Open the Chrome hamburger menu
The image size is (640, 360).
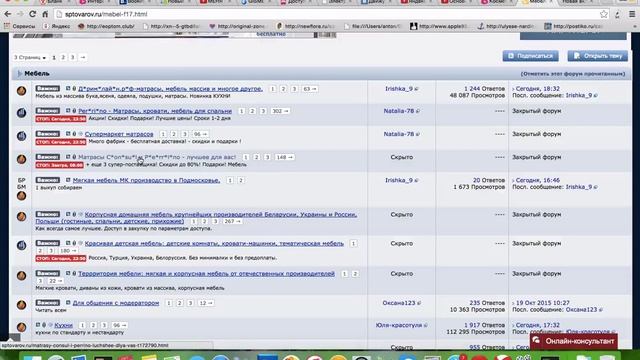point(632,14)
